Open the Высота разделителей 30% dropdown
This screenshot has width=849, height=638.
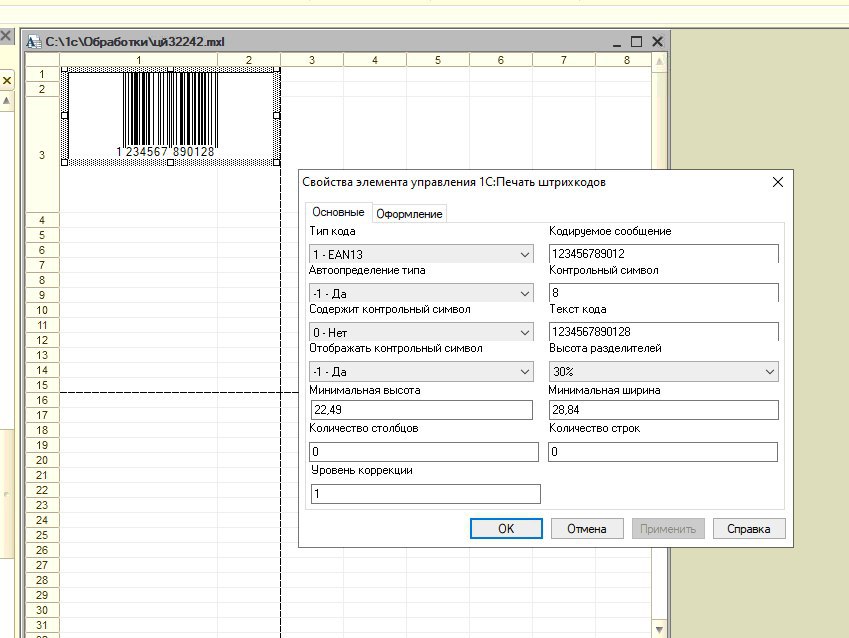point(663,372)
